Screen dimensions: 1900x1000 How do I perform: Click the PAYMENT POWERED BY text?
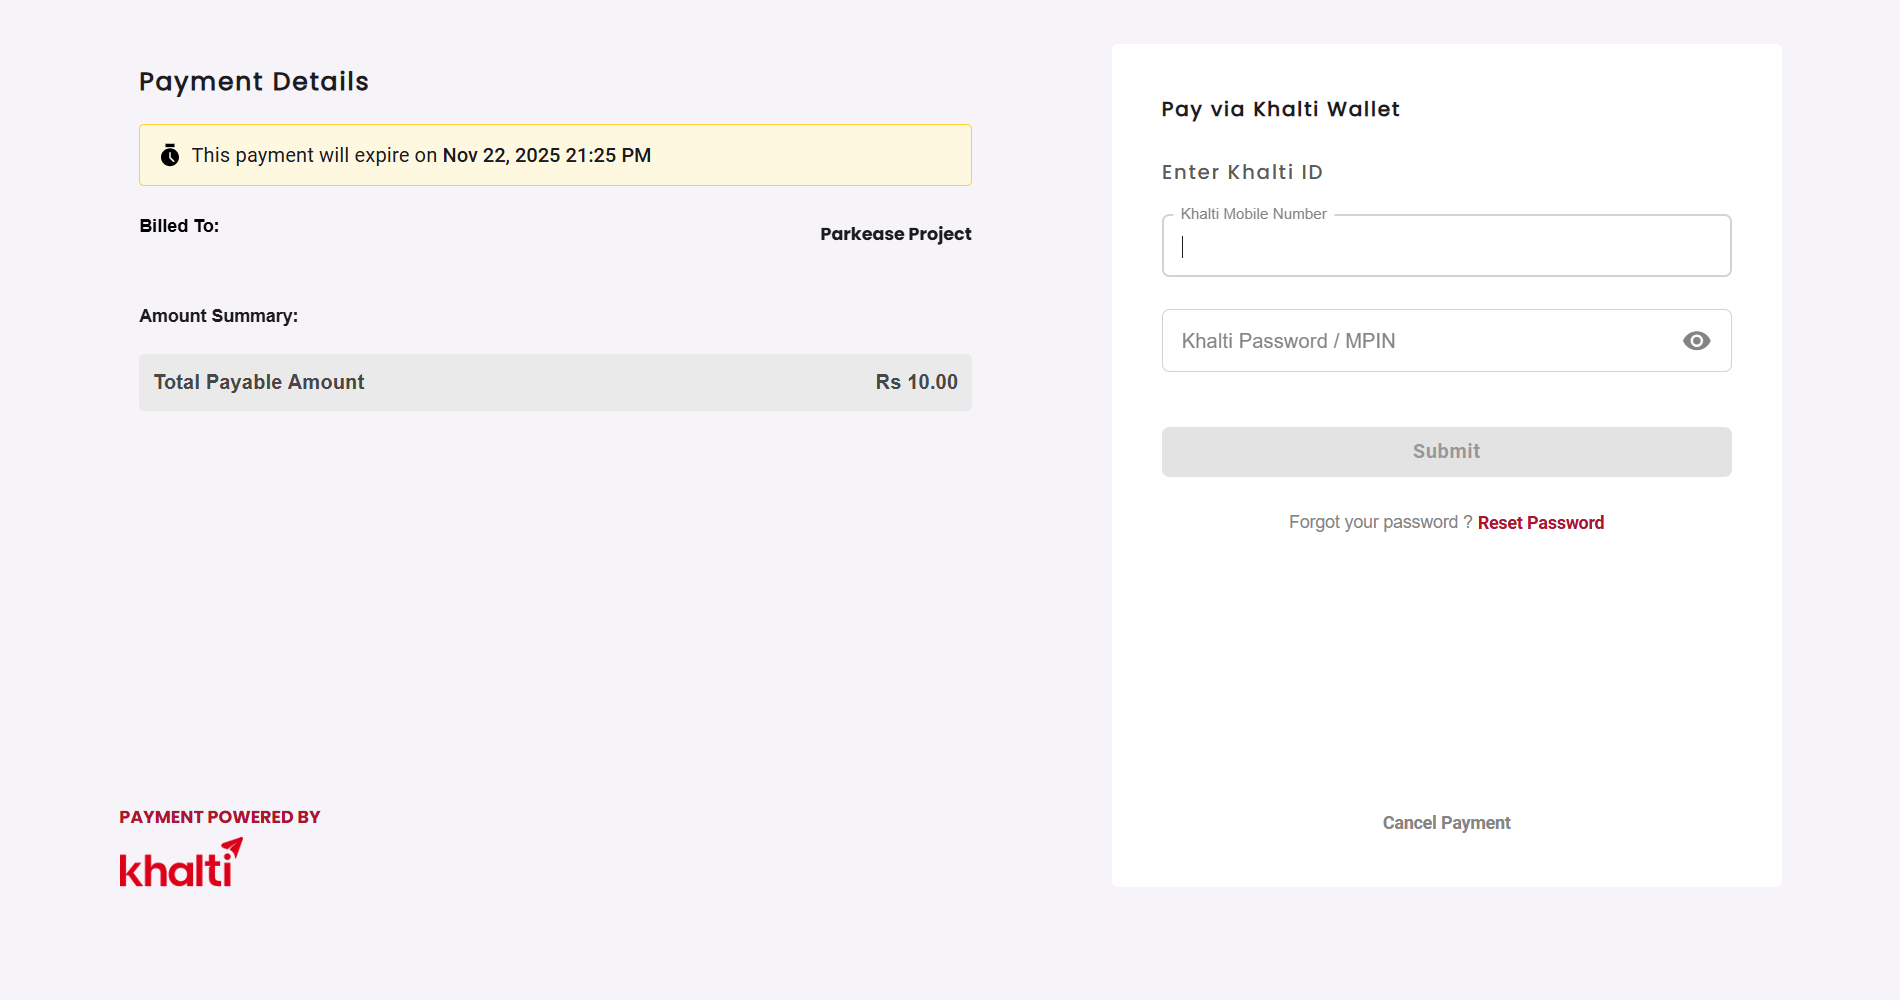220,817
